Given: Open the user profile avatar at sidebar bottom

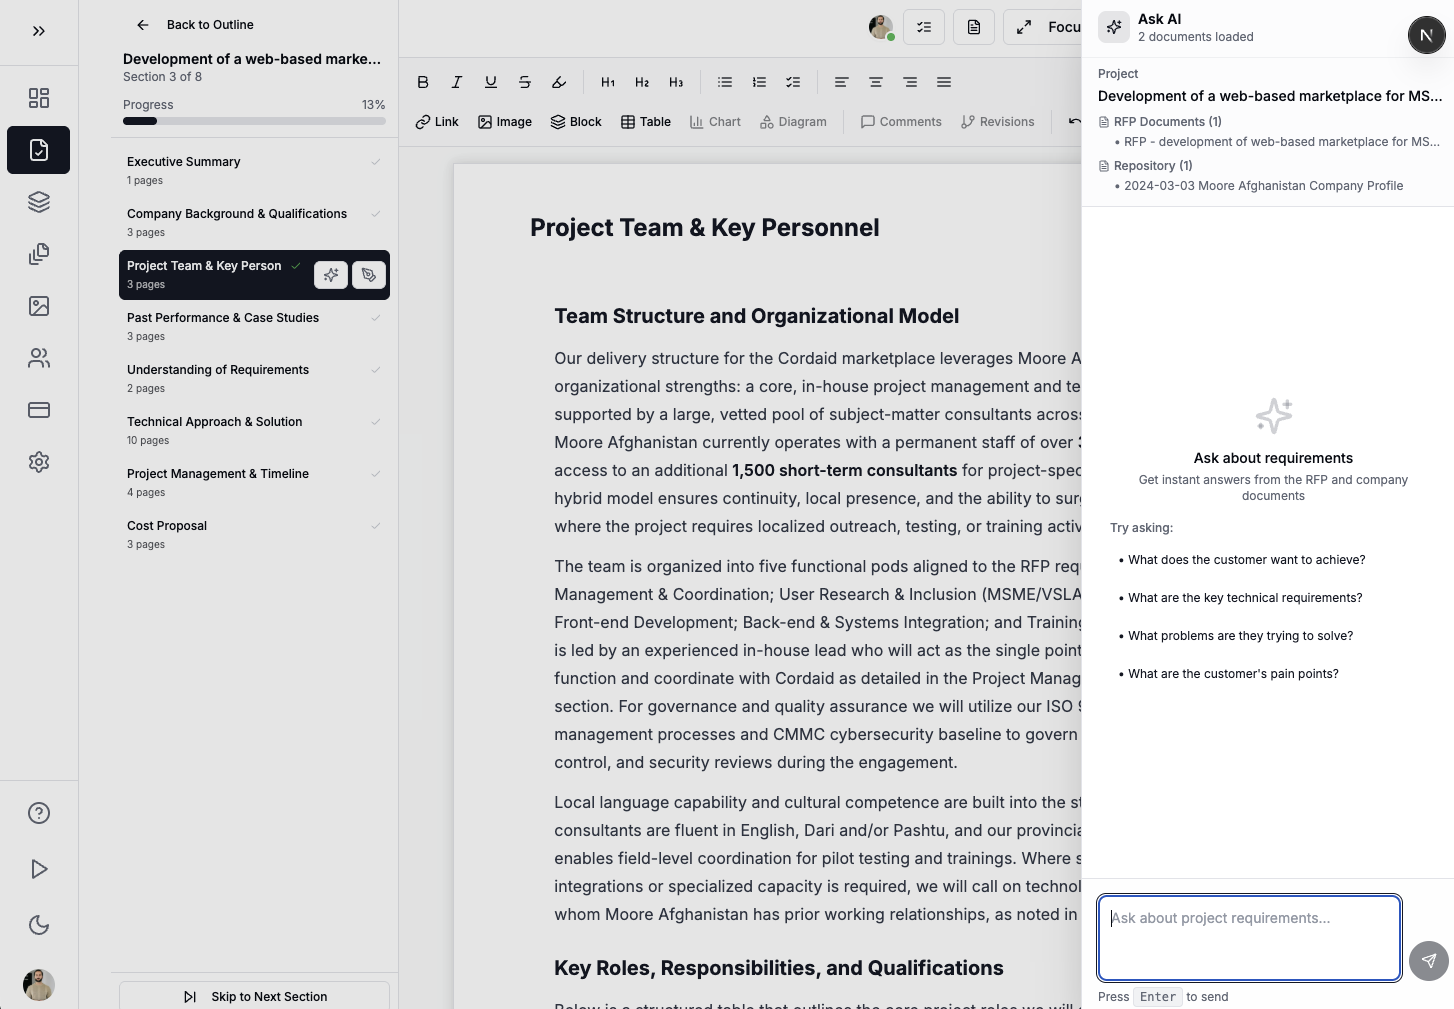Looking at the screenshot, I should pyautogui.click(x=39, y=985).
